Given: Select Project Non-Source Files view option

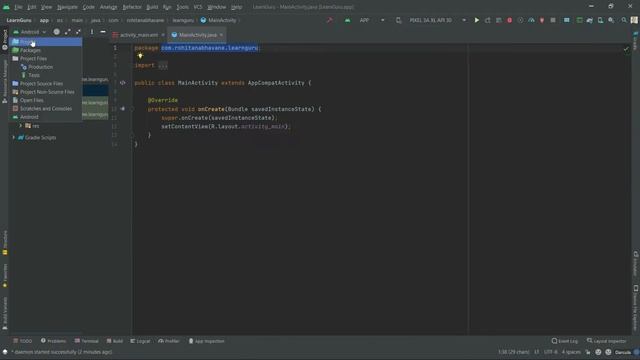Looking at the screenshot, I should [45, 92].
